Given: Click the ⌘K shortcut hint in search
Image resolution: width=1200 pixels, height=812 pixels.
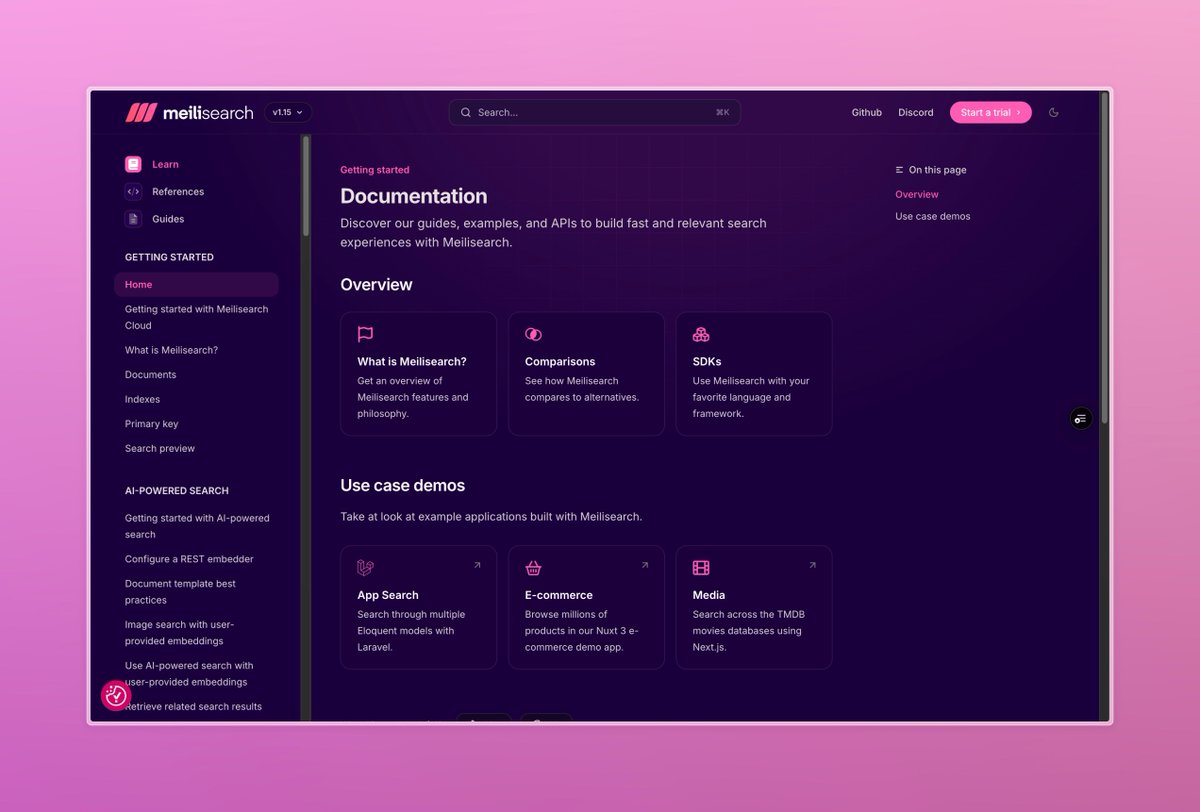Looking at the screenshot, I should click(722, 113).
